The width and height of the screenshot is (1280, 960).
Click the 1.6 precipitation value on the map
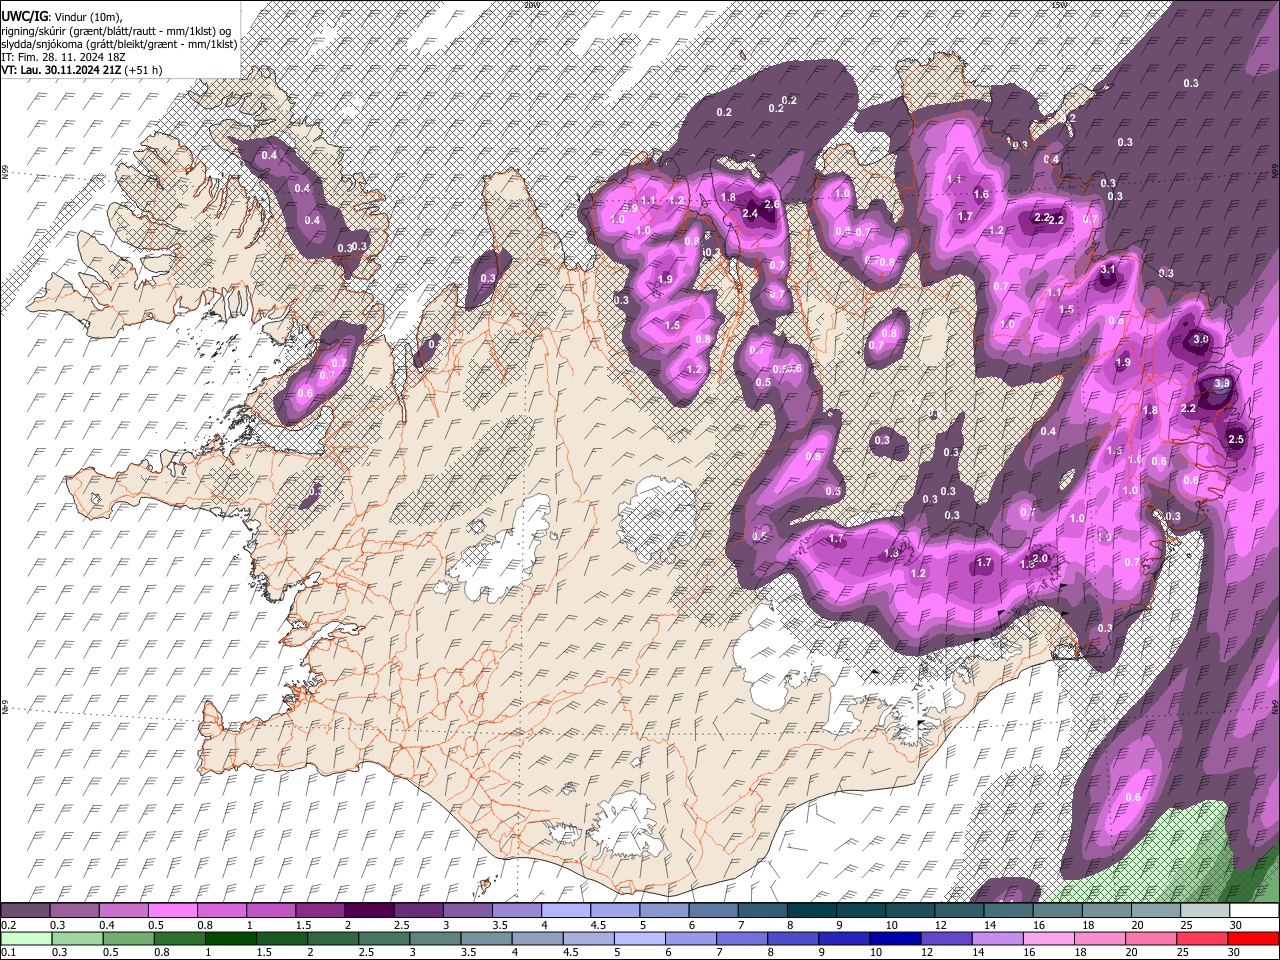981,195
